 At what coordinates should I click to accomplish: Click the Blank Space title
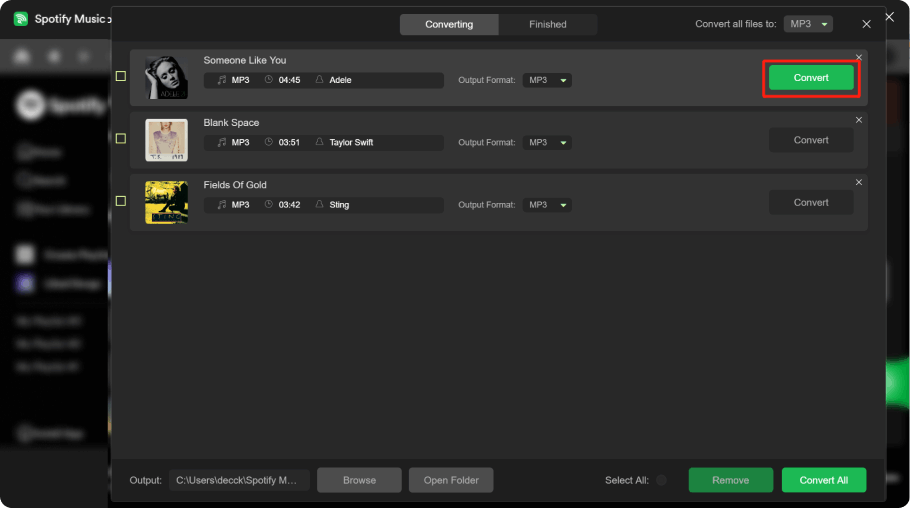click(x=231, y=123)
